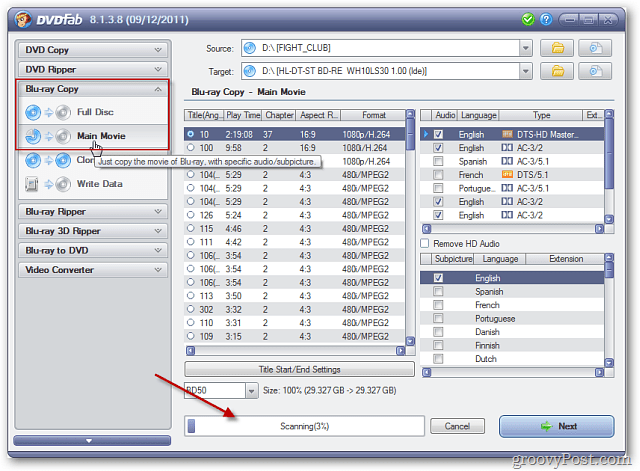Uncheck English DTS-HD Master audio track
This screenshot has height=471, width=640.
point(438,134)
